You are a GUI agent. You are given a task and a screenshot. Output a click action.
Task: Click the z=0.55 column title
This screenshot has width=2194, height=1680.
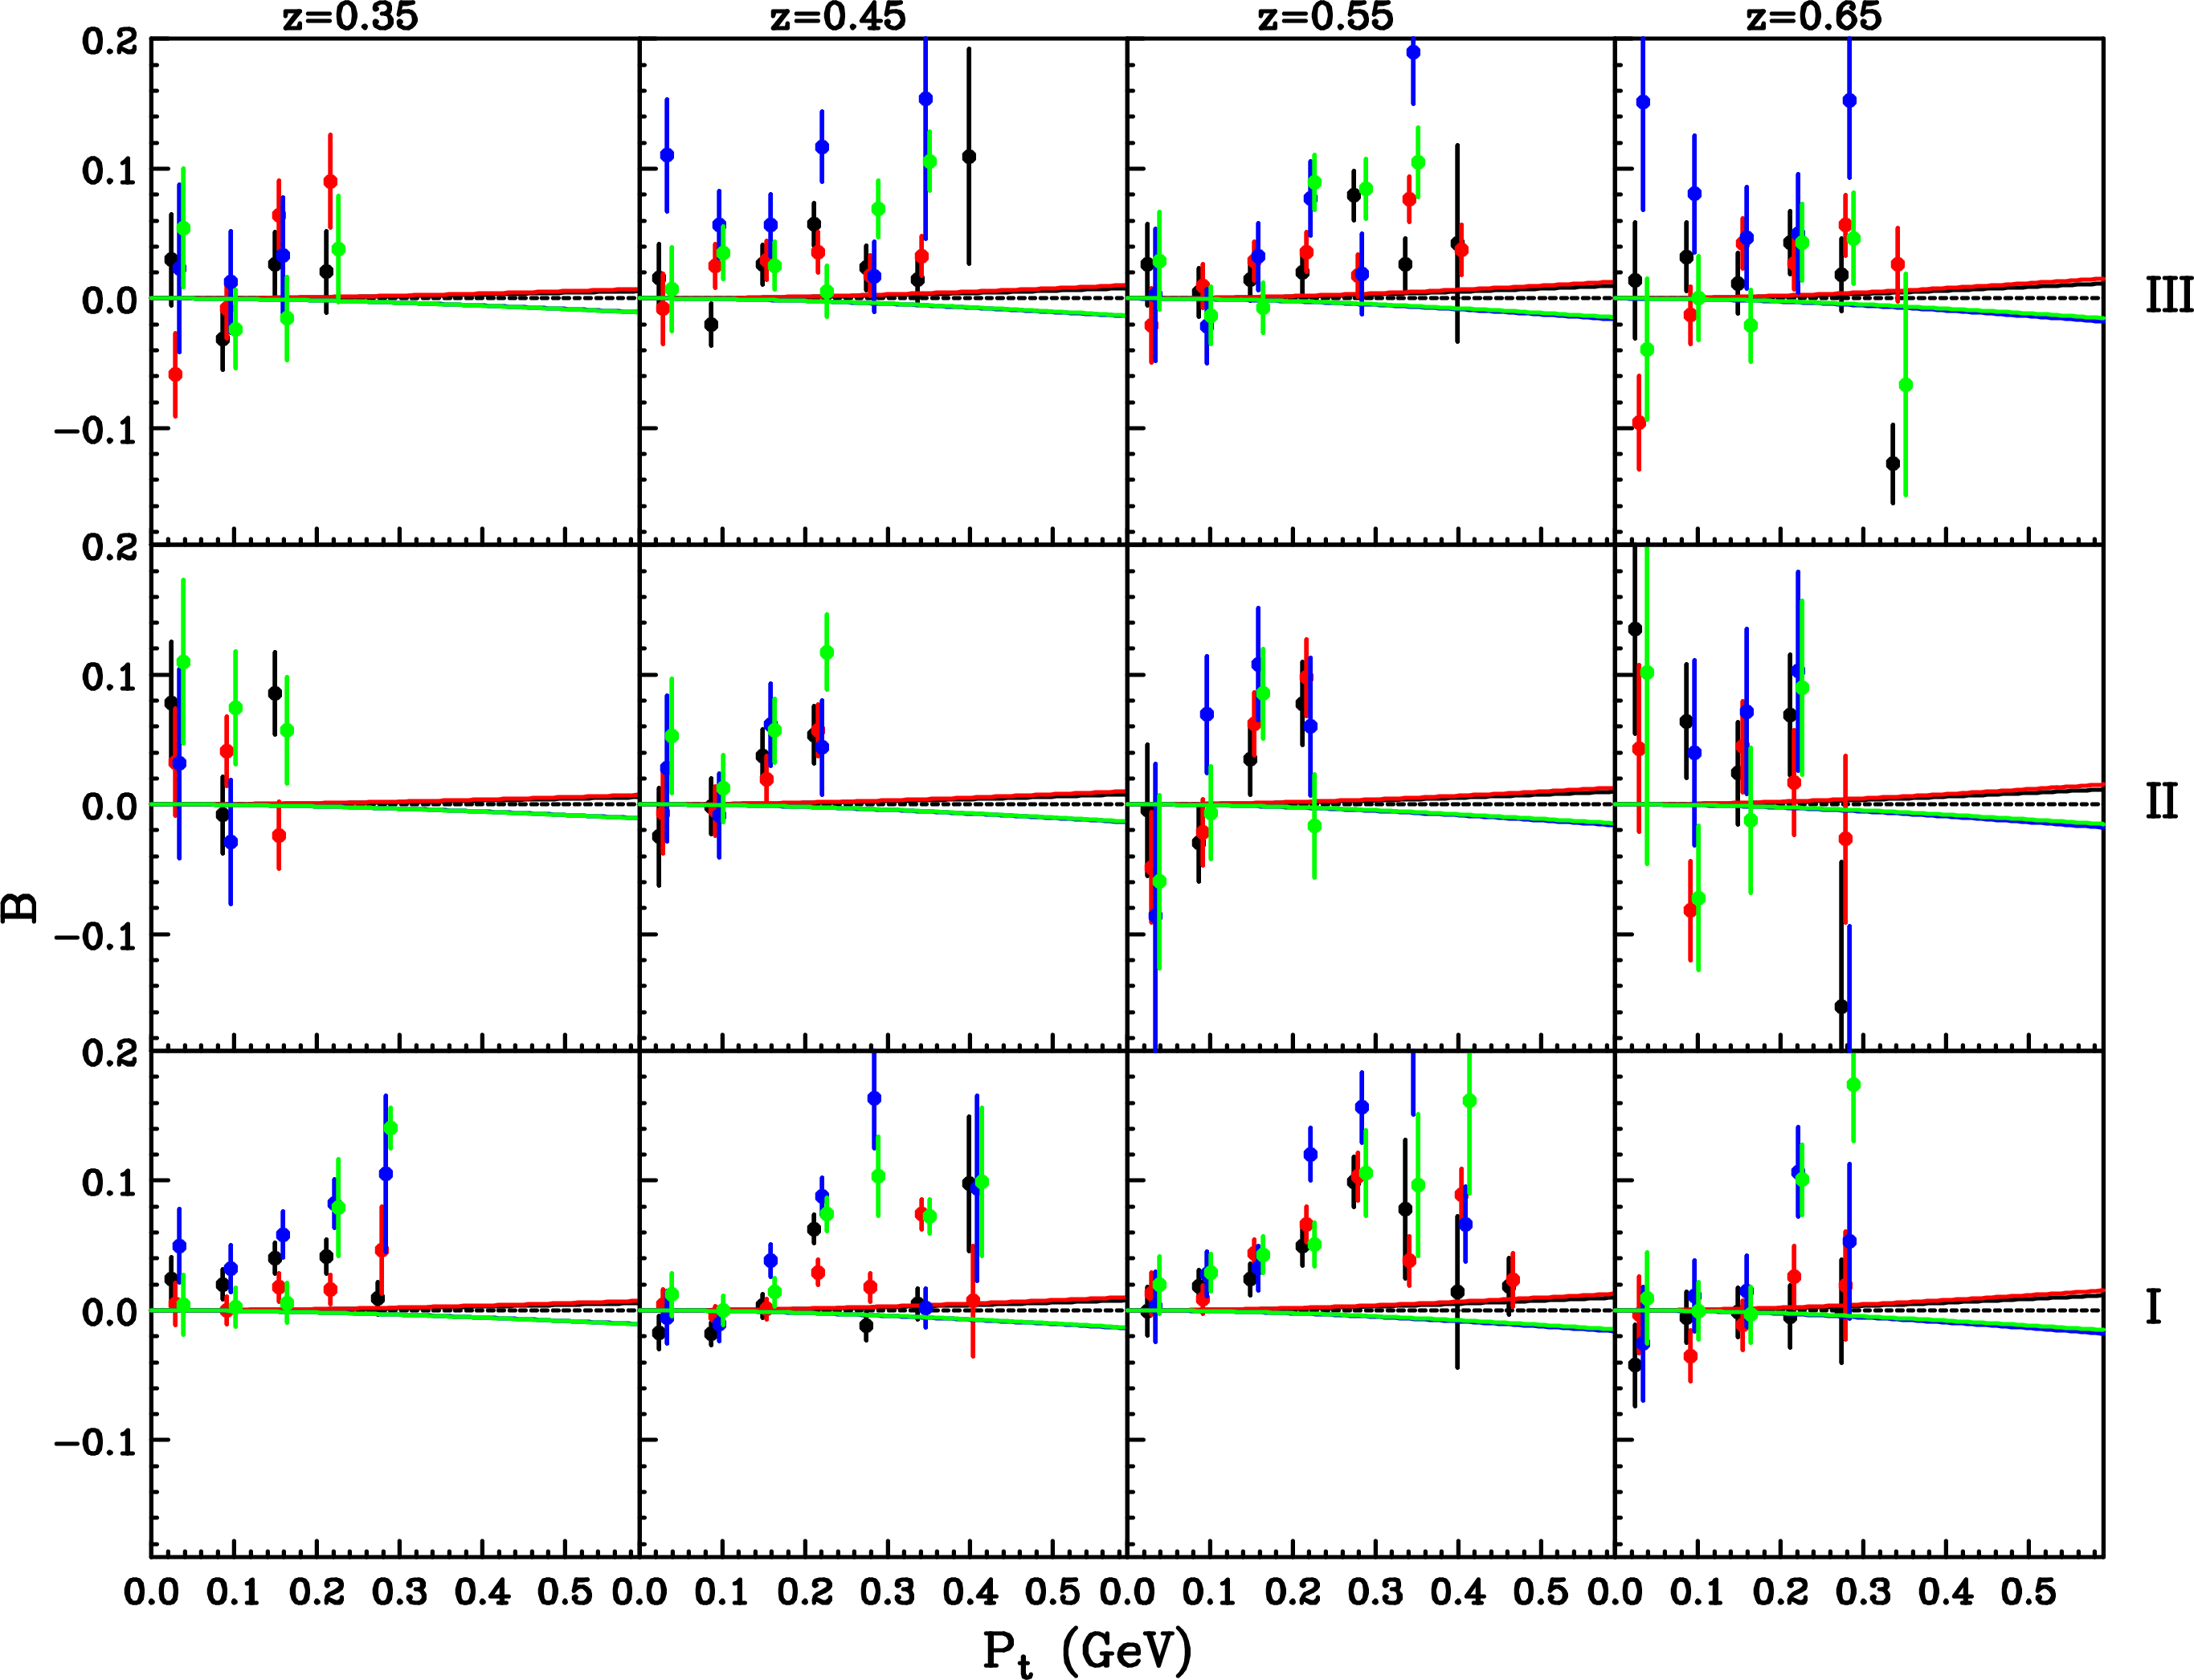[1325, 16]
